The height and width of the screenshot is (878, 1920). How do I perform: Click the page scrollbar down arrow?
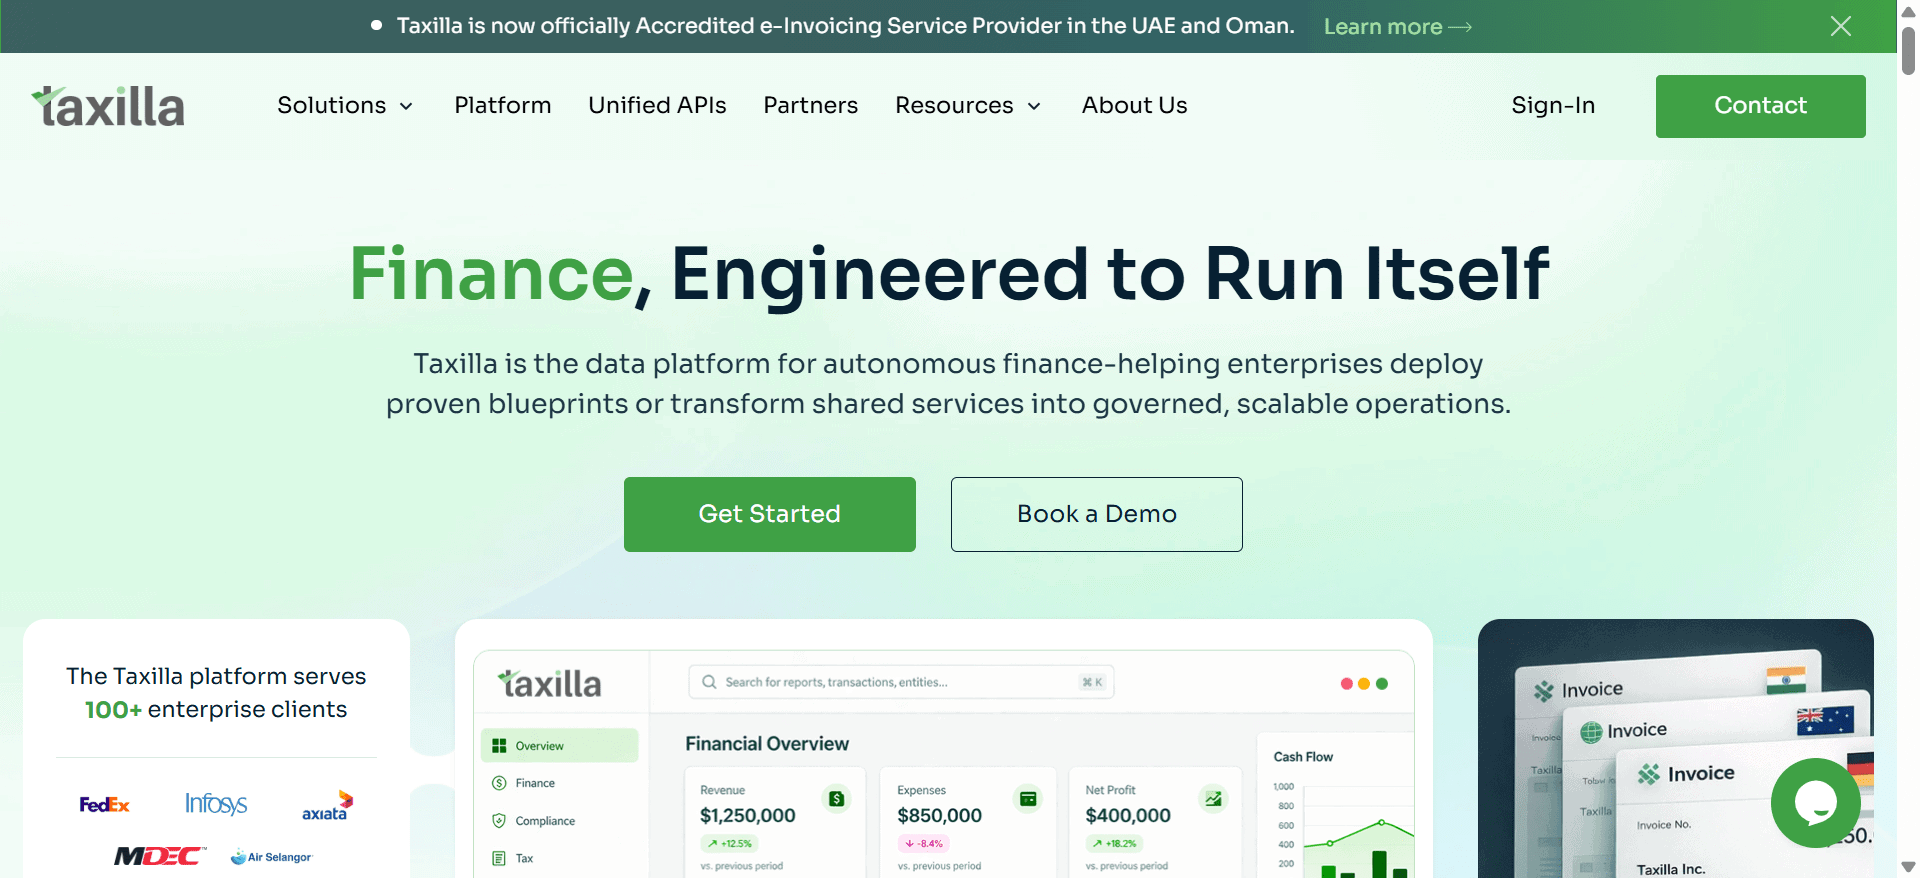(1908, 867)
